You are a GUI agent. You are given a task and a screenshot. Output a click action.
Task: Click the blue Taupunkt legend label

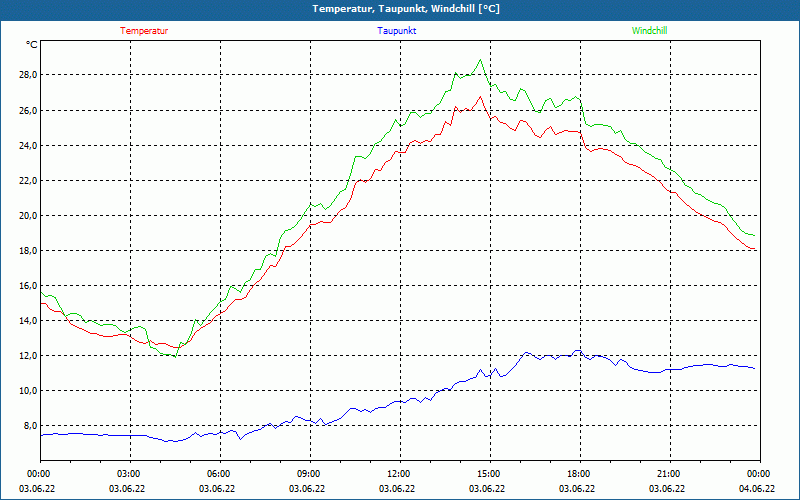click(396, 31)
